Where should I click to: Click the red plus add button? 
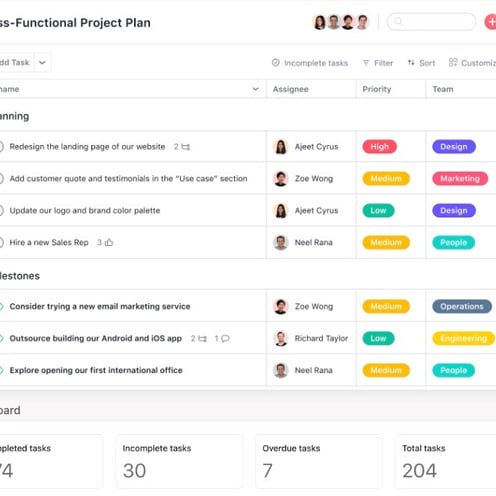coord(491,22)
